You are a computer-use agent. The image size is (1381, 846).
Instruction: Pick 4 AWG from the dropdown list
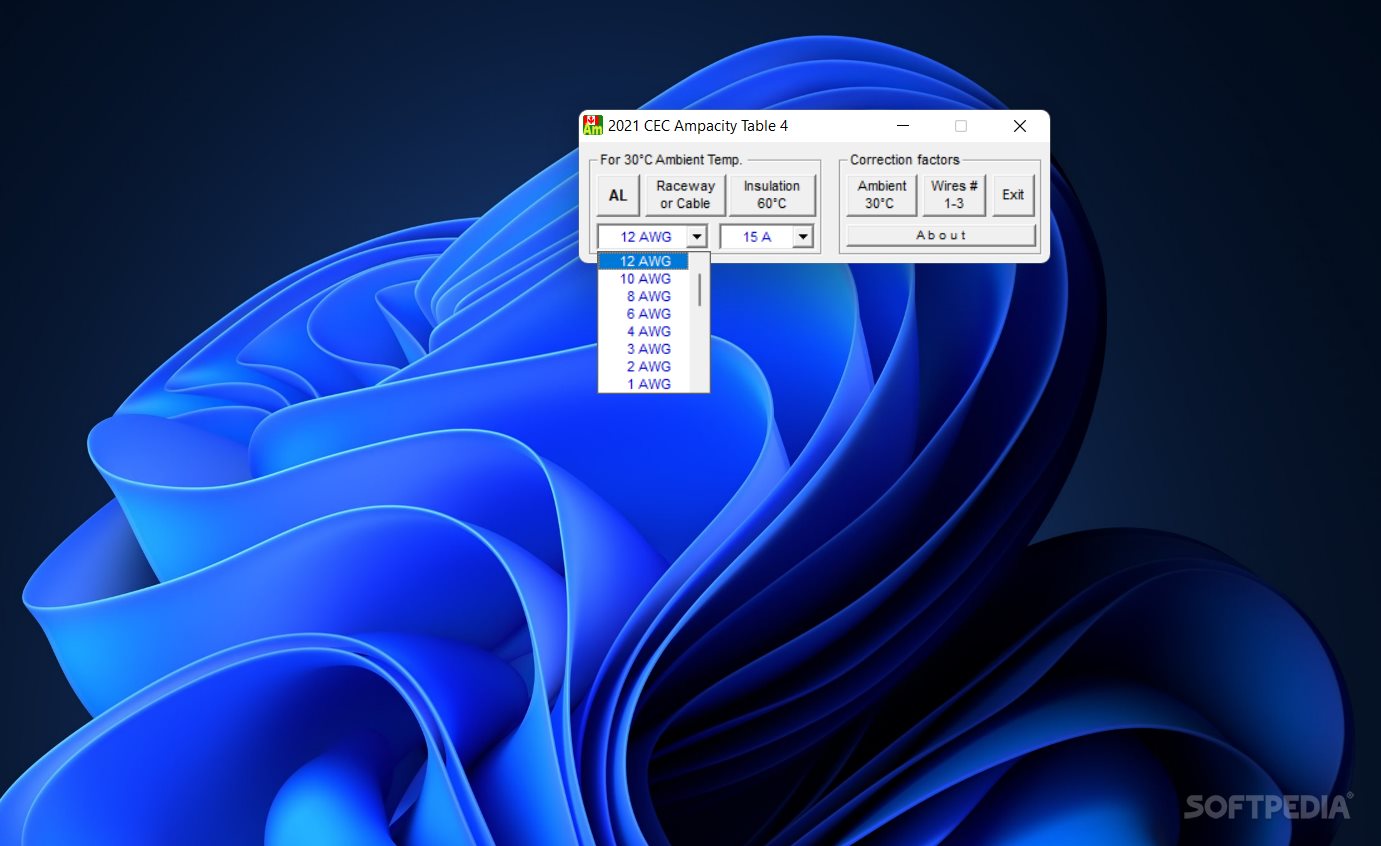coord(645,331)
